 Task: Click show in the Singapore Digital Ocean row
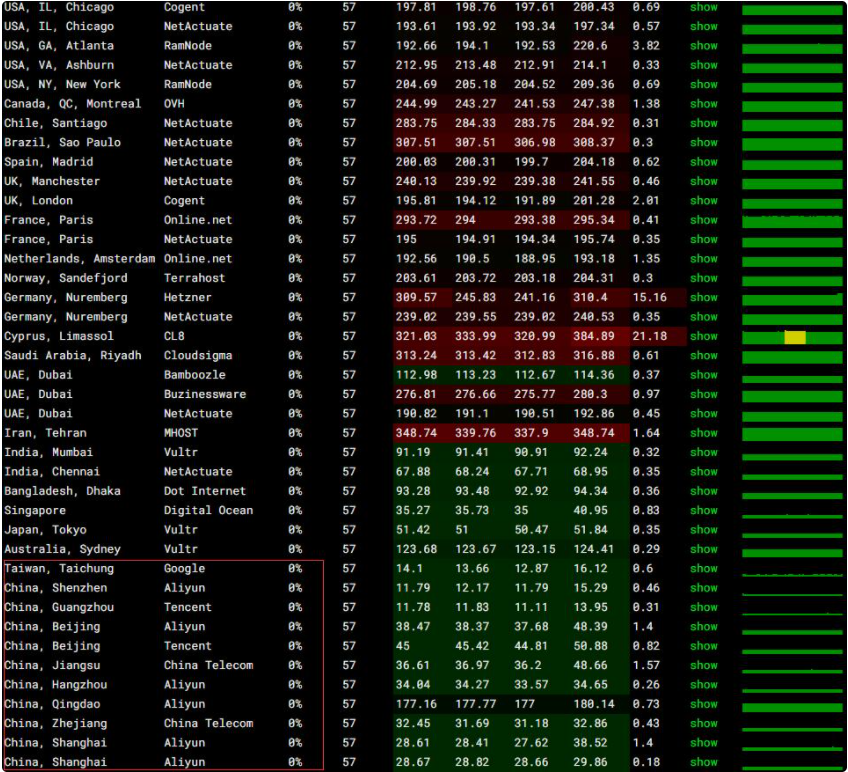pyautogui.click(x=703, y=510)
